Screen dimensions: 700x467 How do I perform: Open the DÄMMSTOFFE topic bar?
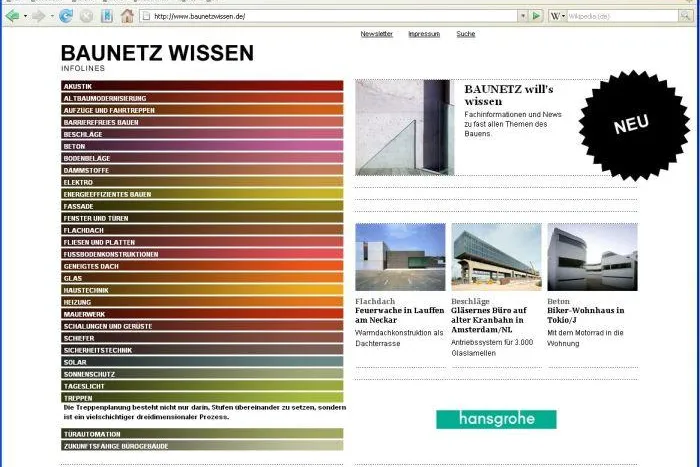click(202, 170)
